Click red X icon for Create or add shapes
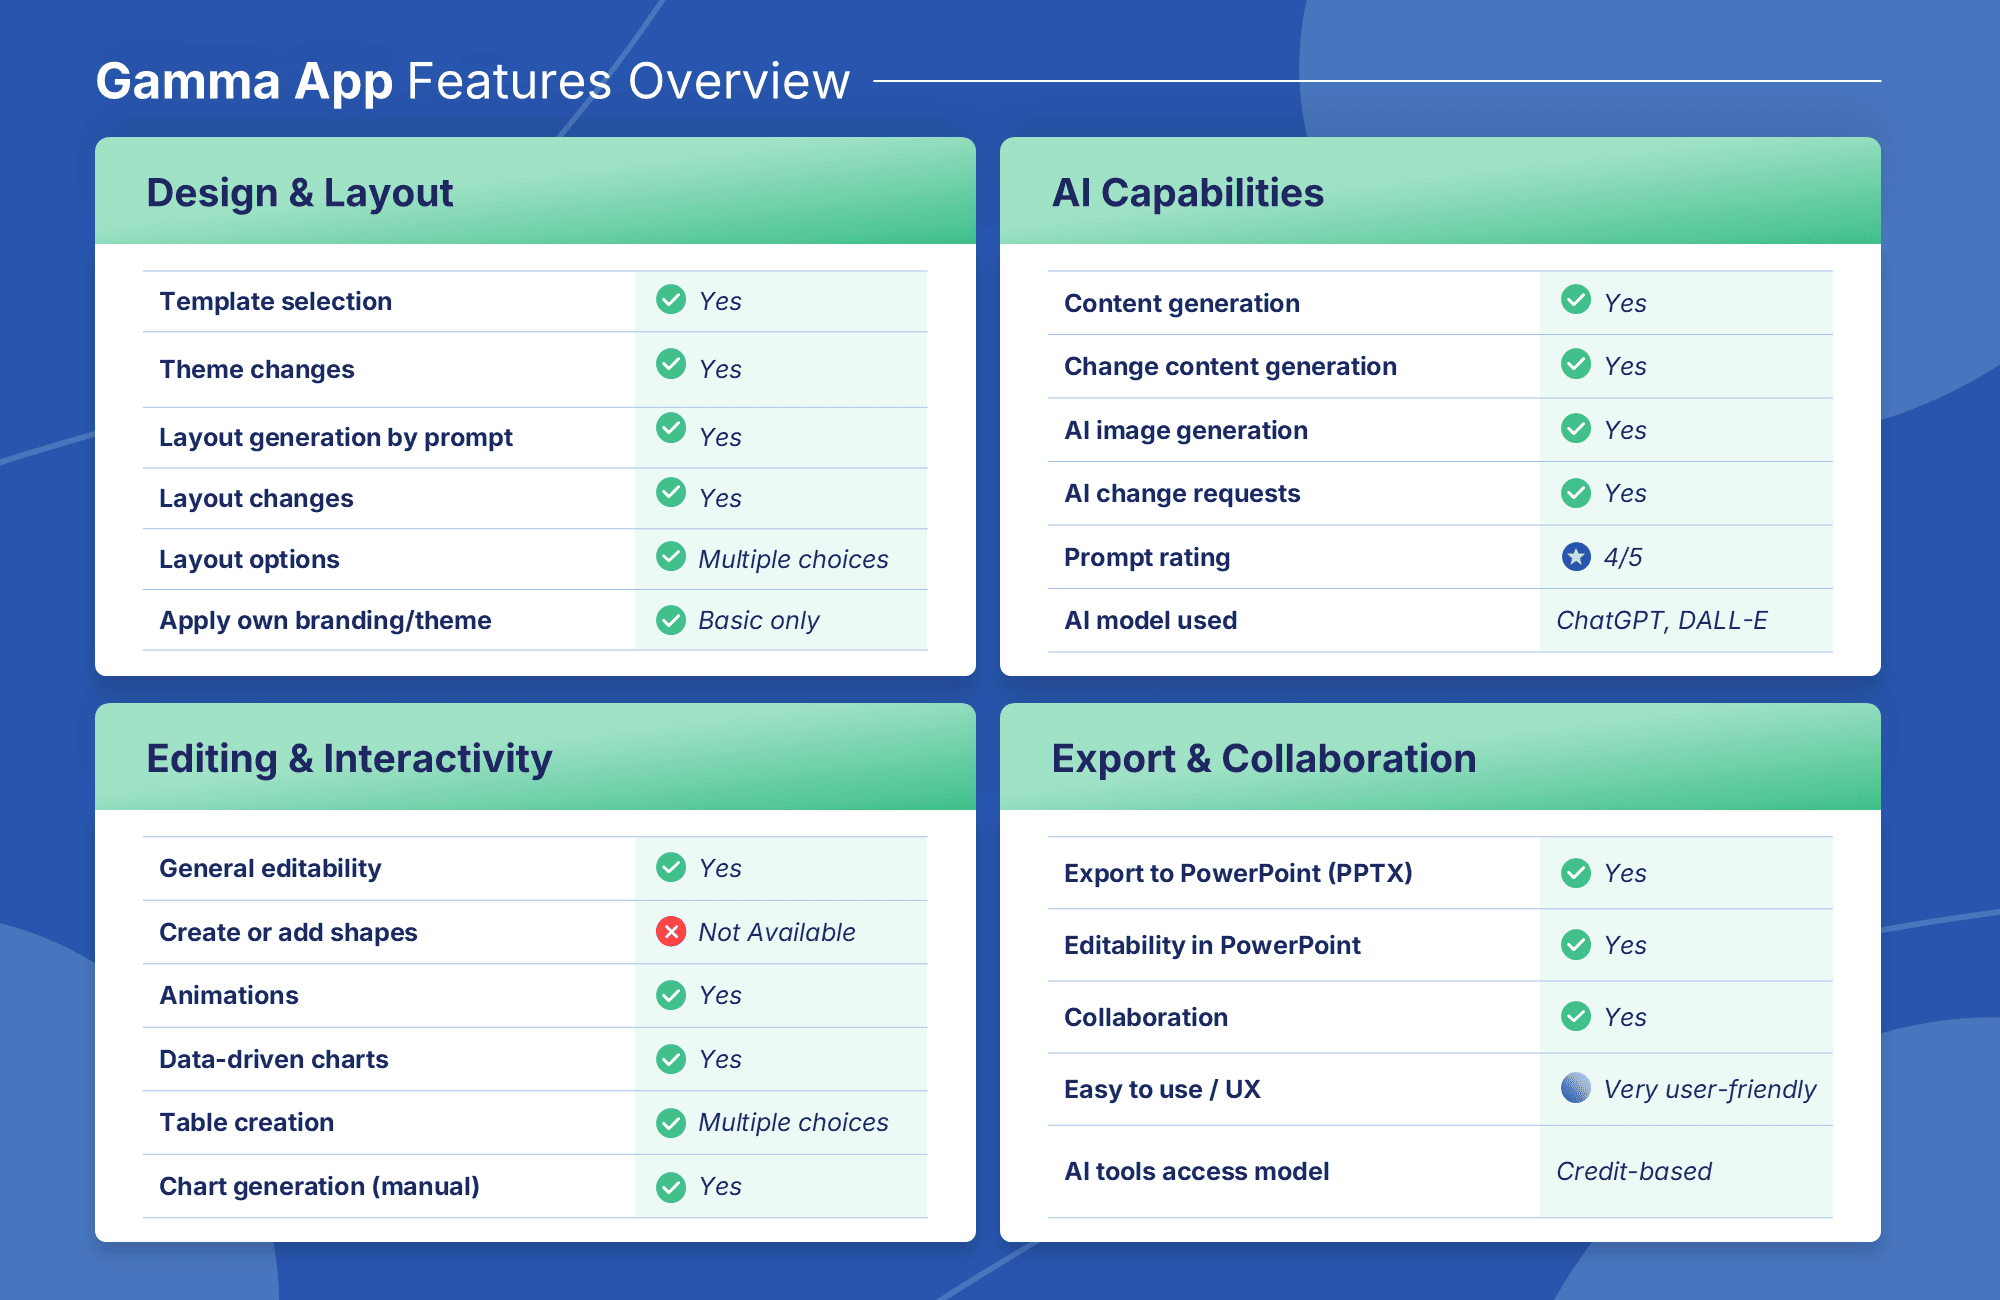 [671, 931]
